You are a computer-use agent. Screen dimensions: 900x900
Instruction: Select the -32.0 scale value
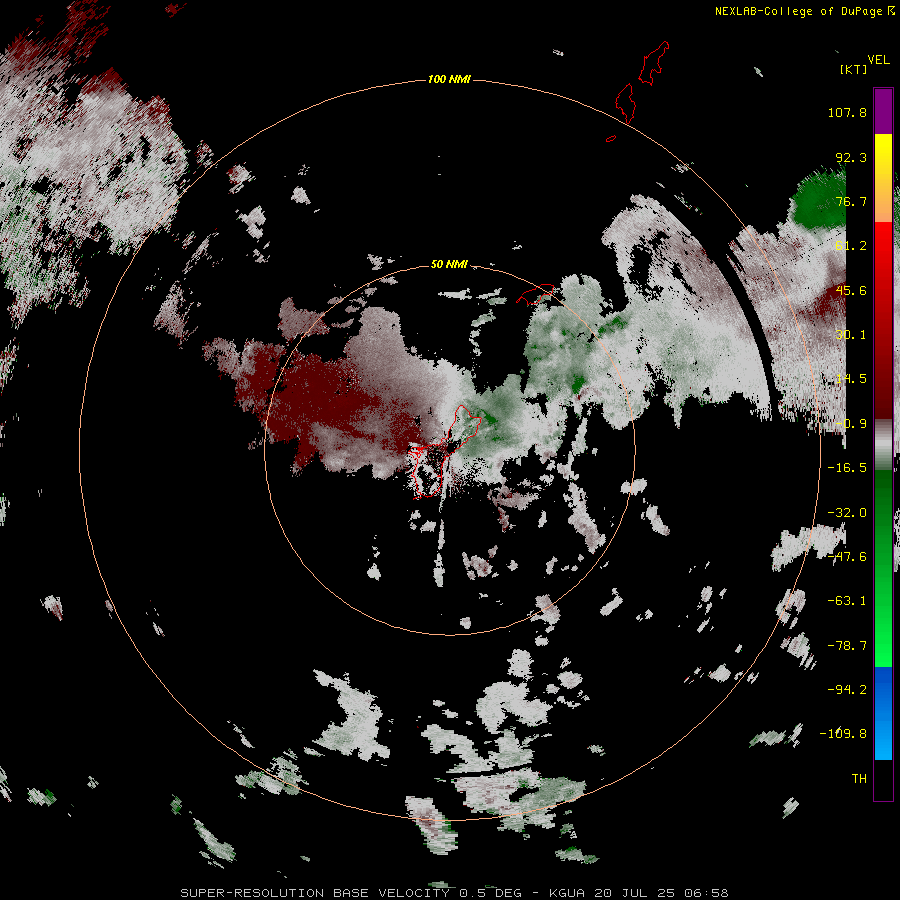(847, 513)
